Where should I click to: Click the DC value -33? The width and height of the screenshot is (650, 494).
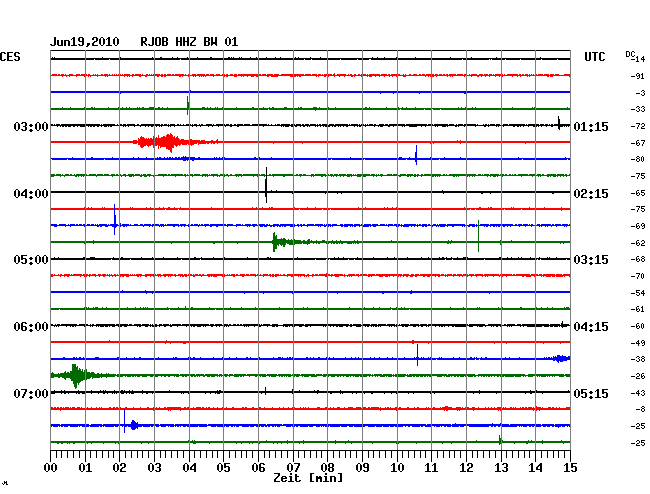click(638, 109)
